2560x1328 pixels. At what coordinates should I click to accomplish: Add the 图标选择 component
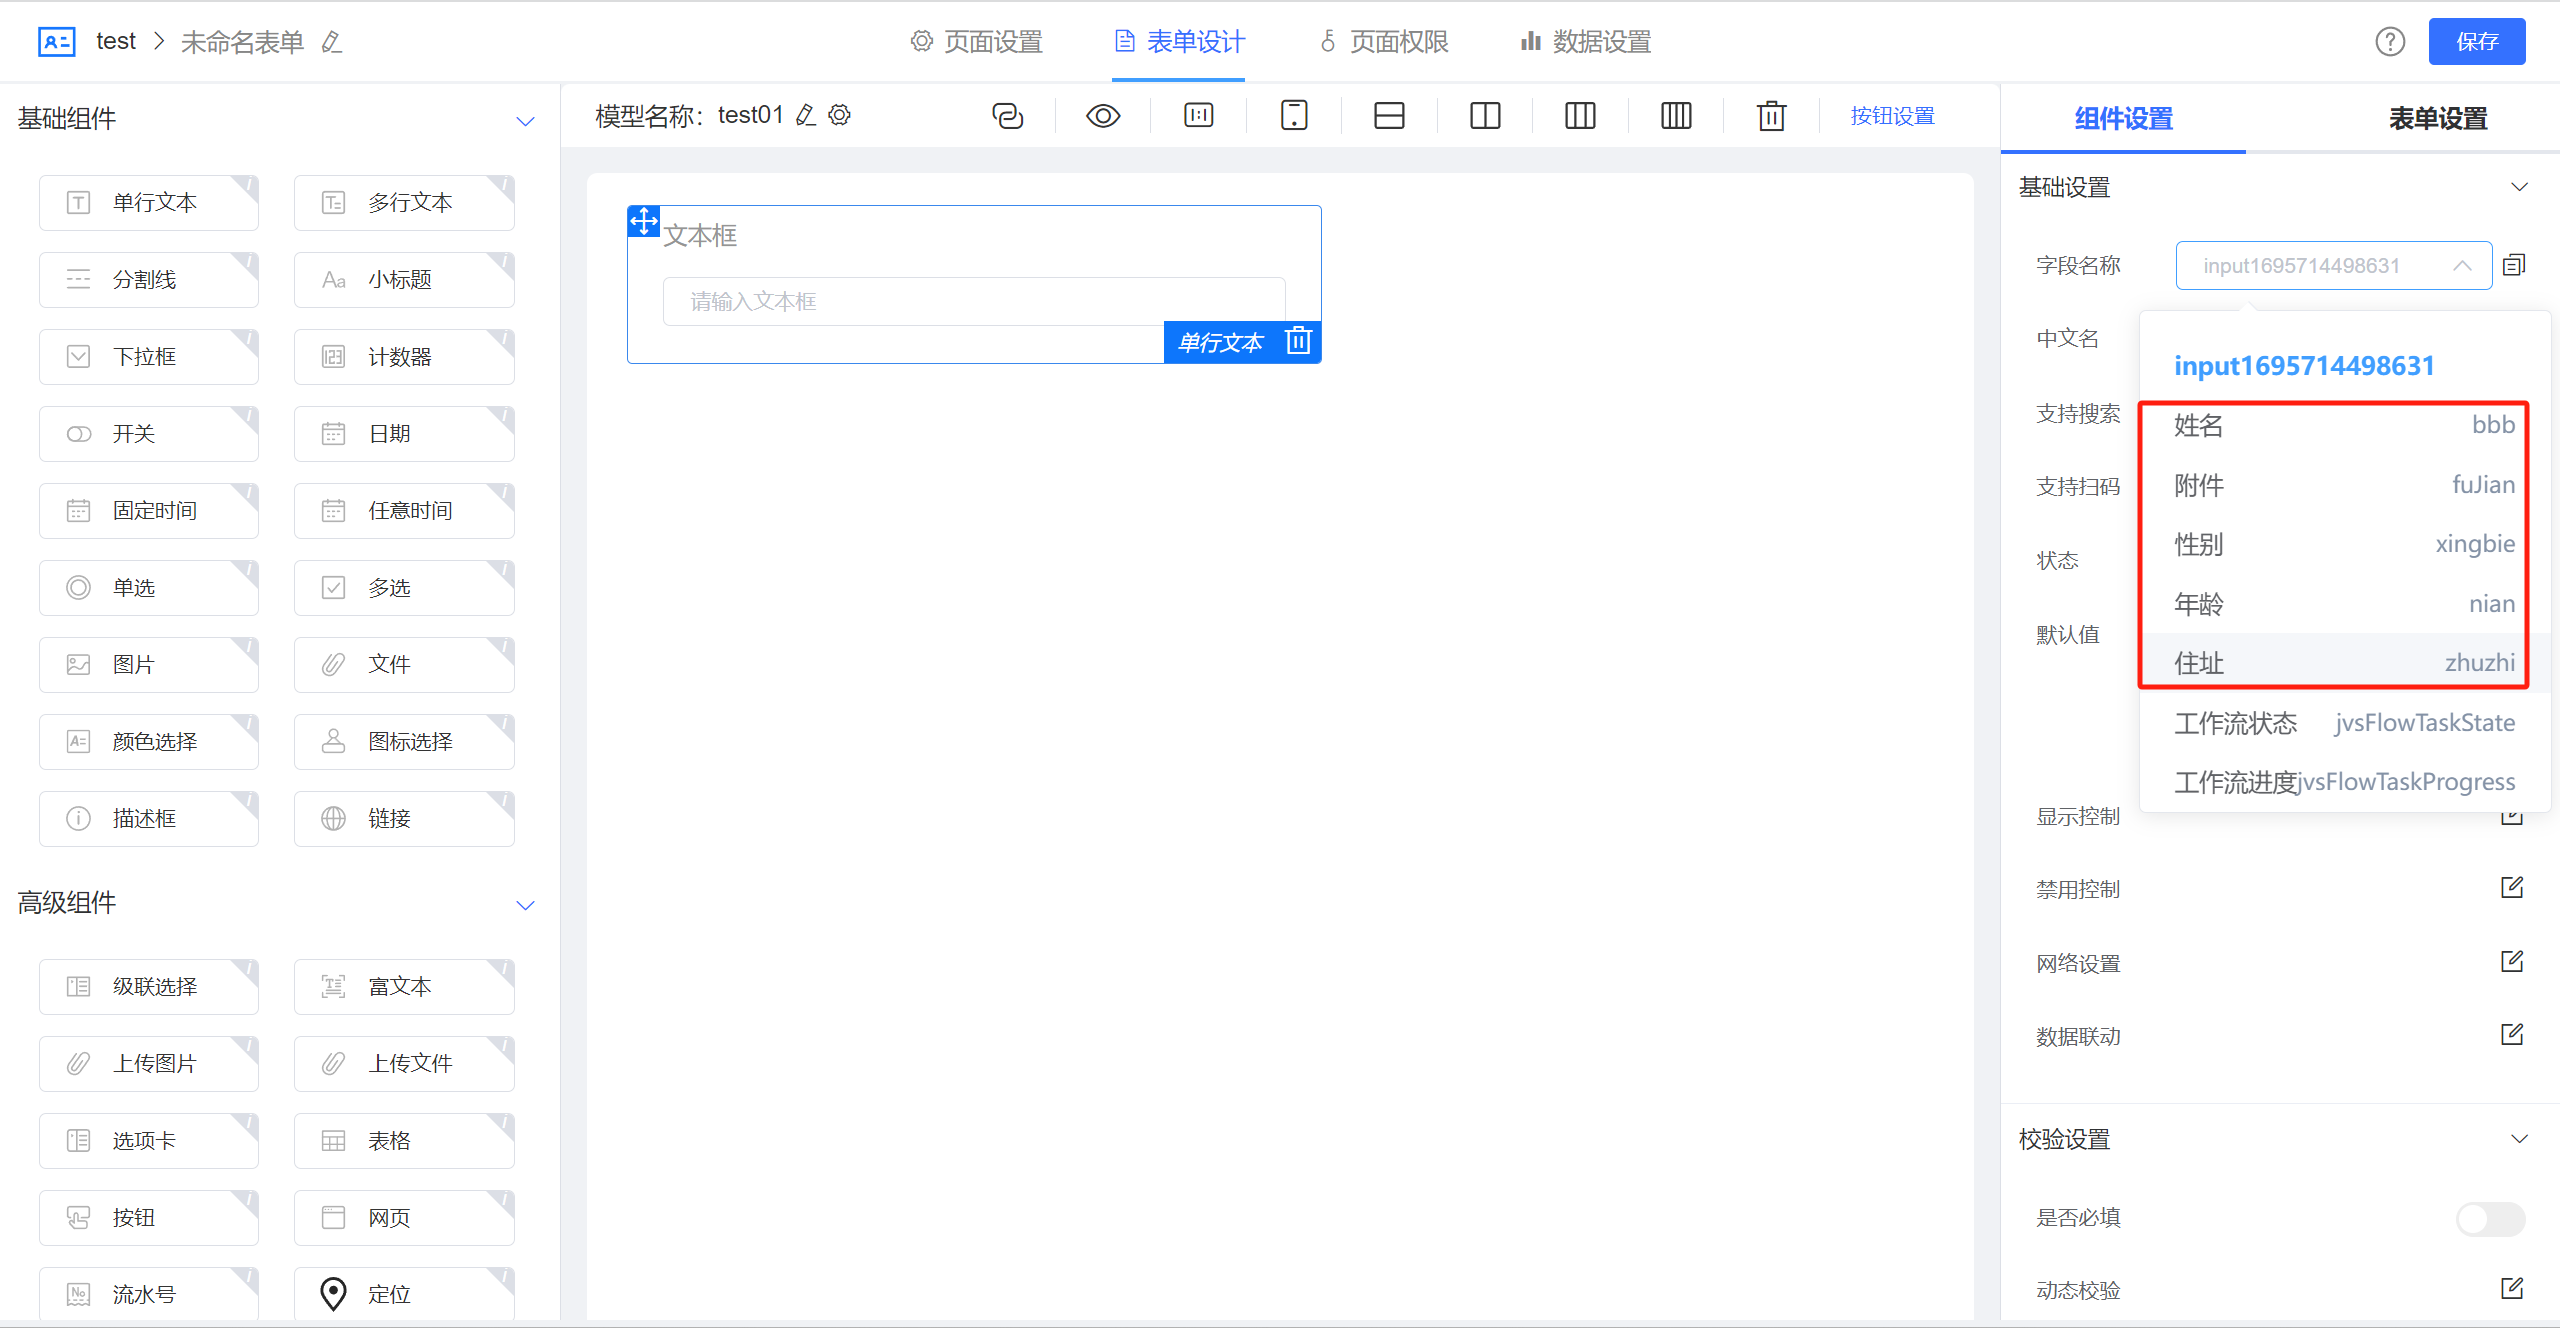click(404, 742)
